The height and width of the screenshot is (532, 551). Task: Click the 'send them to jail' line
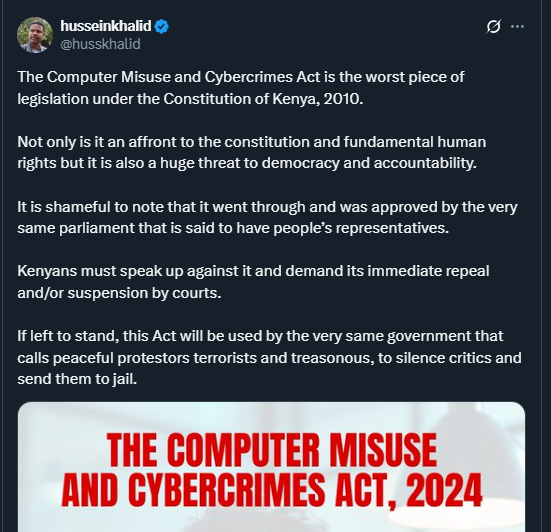[77, 379]
